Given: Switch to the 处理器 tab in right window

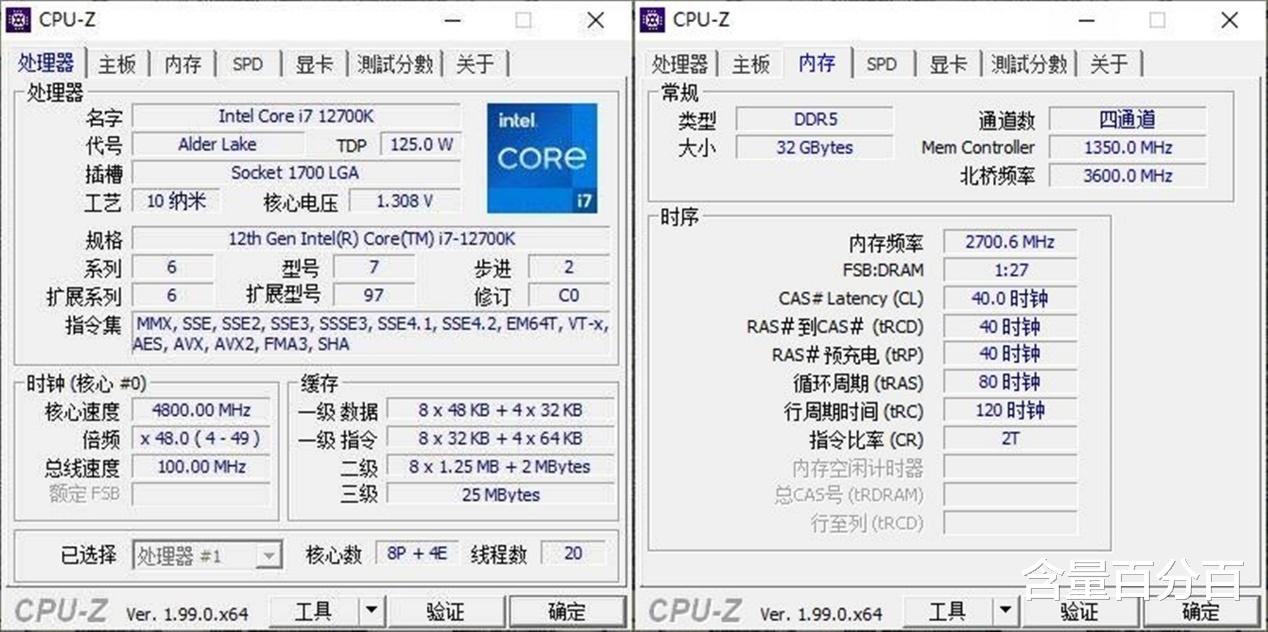Looking at the screenshot, I should pyautogui.click(x=680, y=63).
